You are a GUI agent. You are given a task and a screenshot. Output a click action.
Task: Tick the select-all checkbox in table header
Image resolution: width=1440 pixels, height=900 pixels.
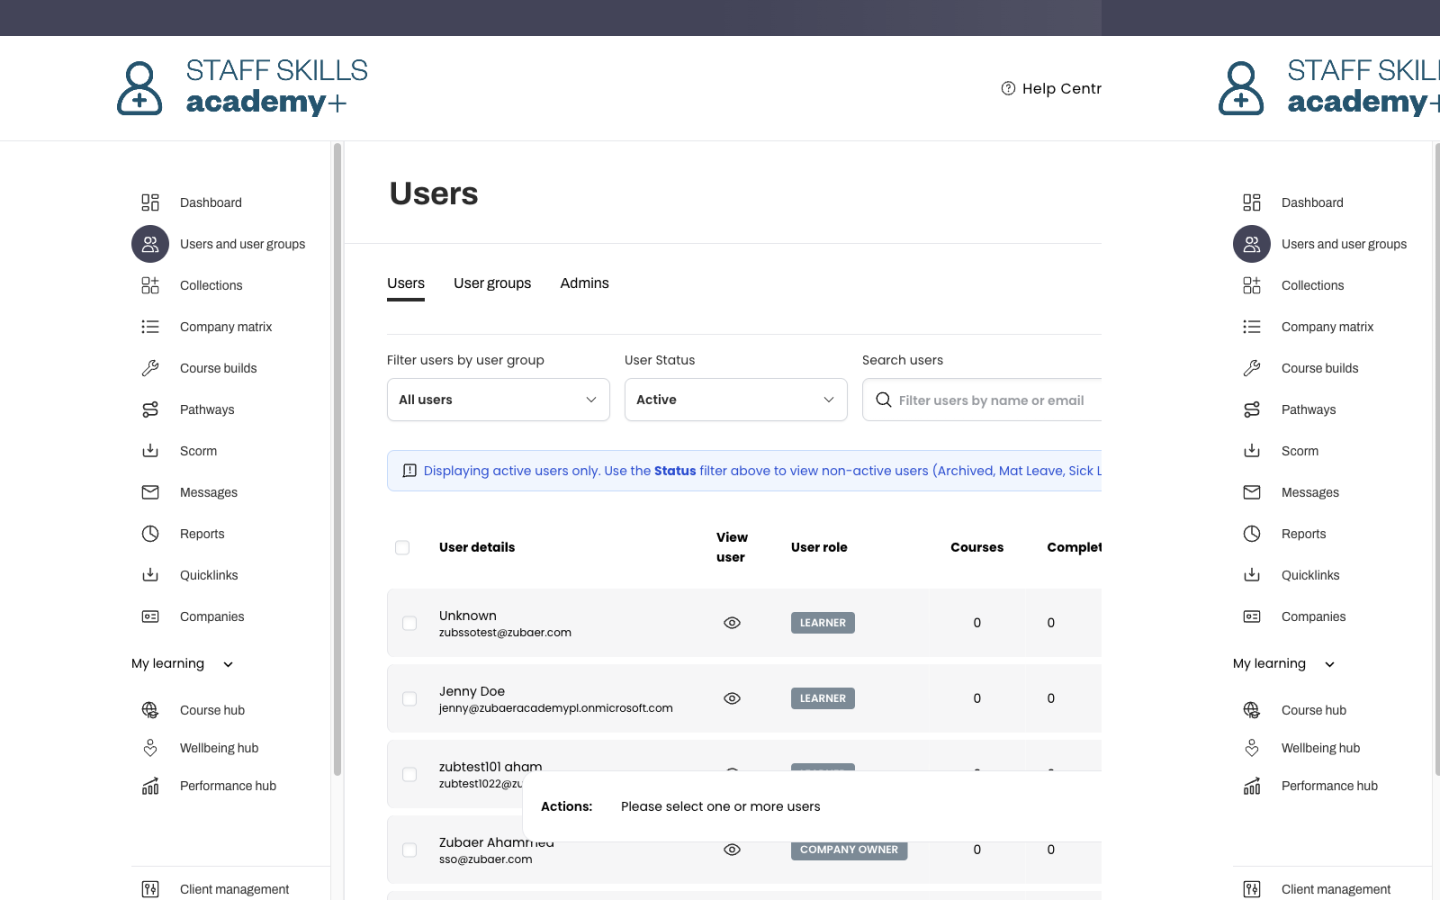[402, 547]
